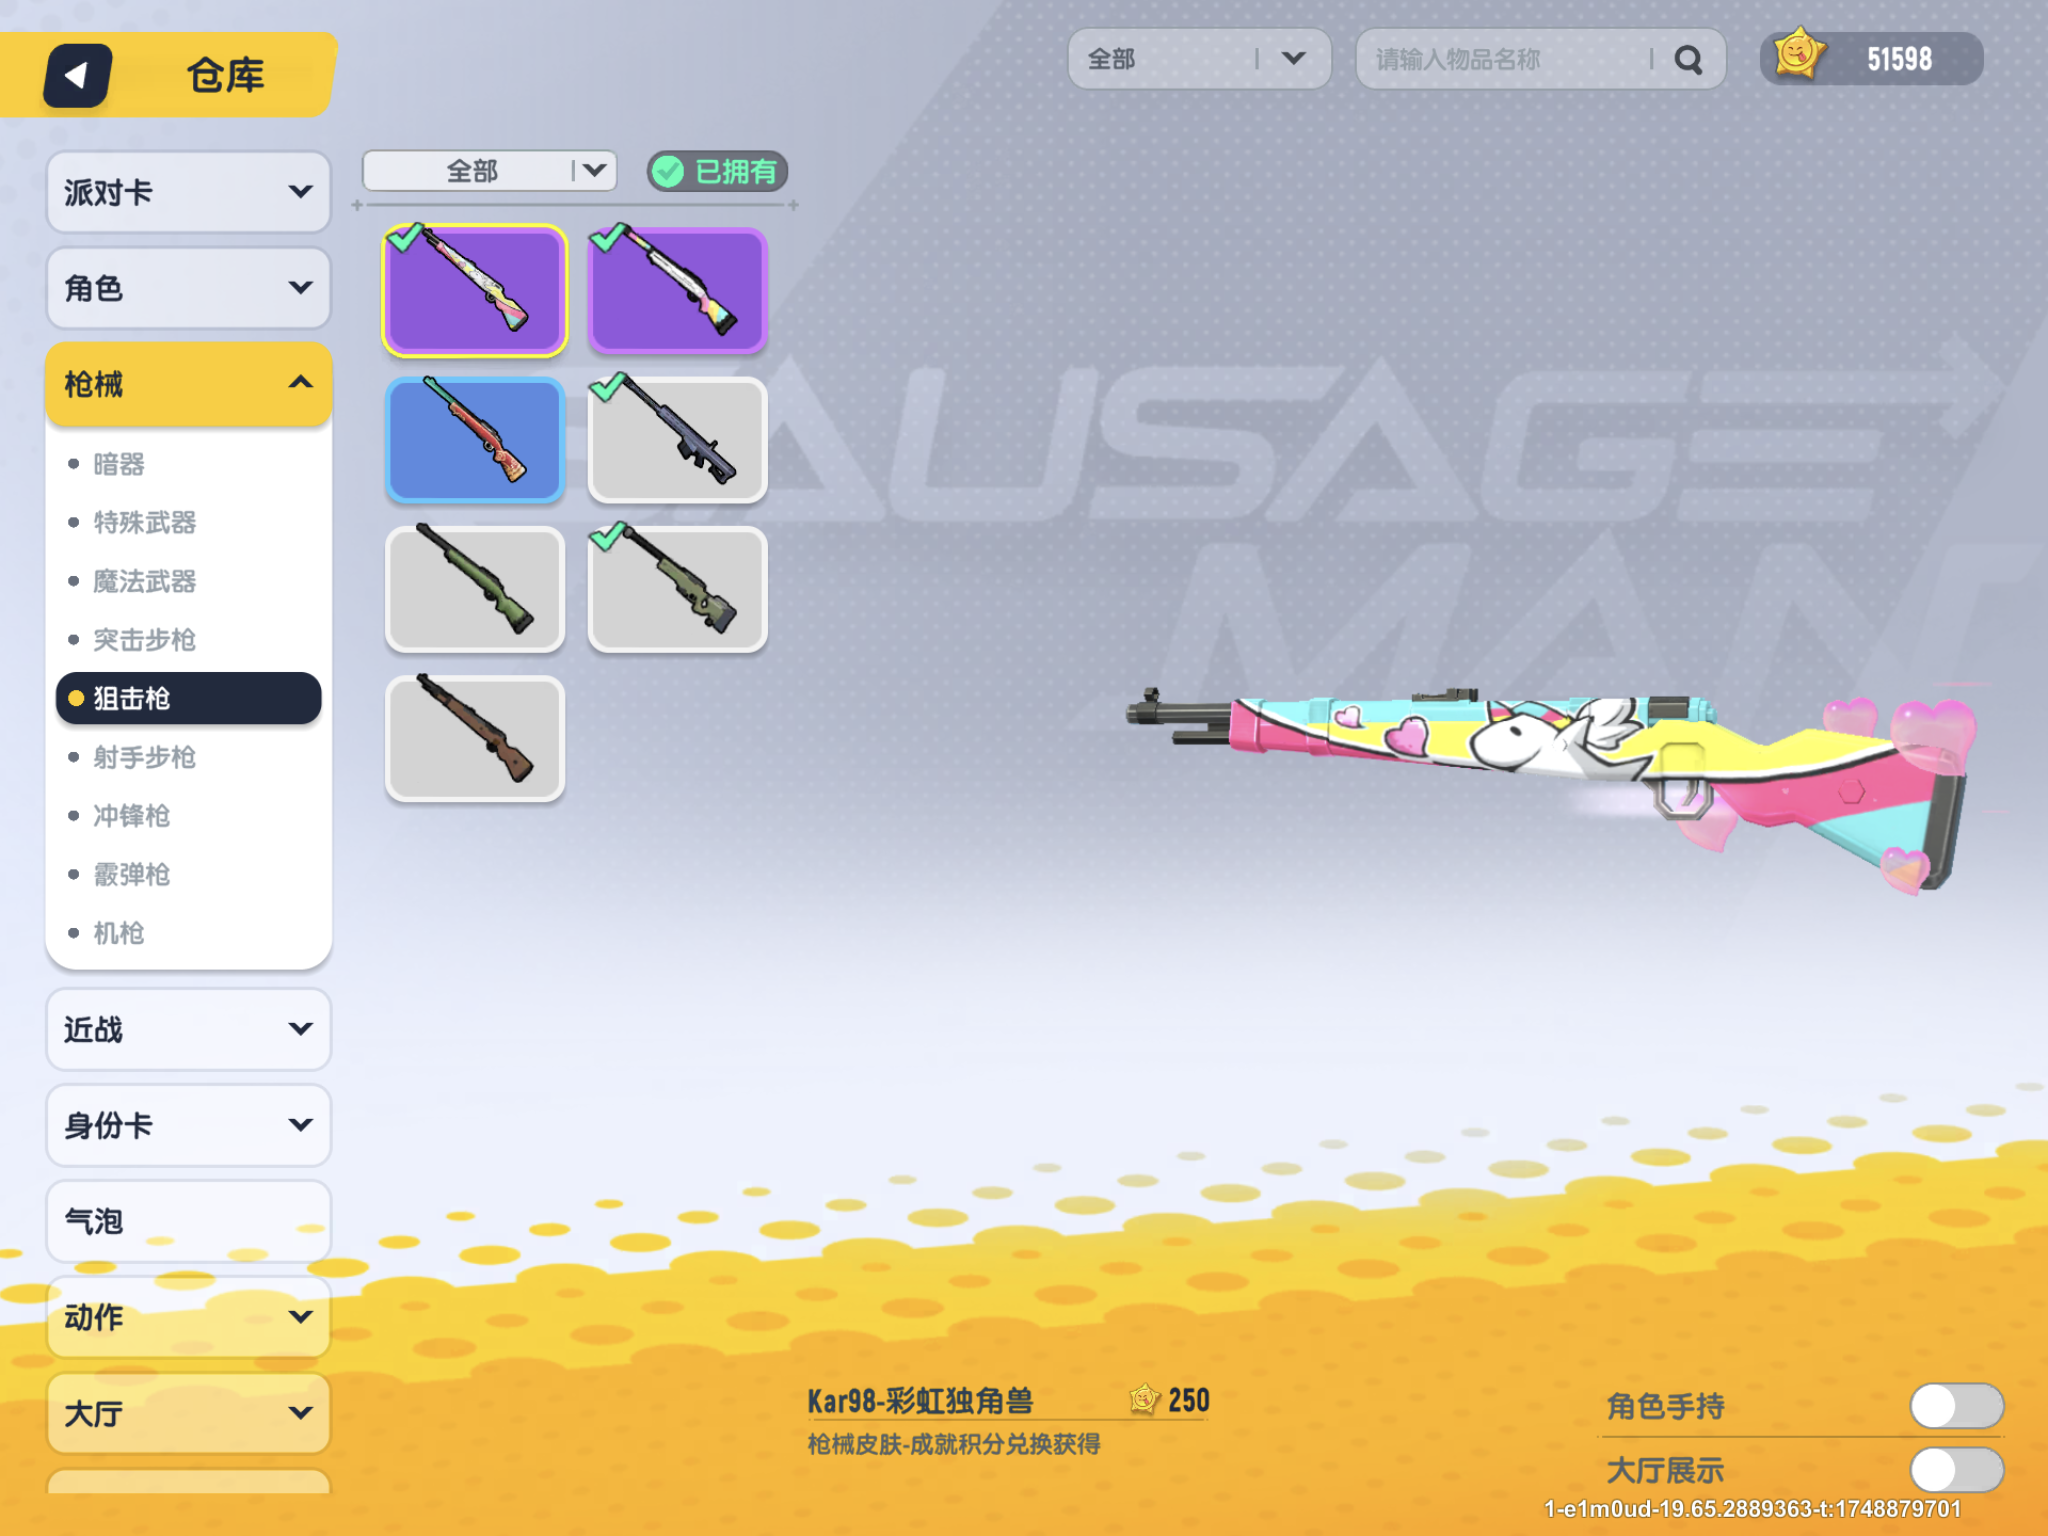Open the 气泡 category
Screen dimensions: 2048x1536
point(188,1221)
